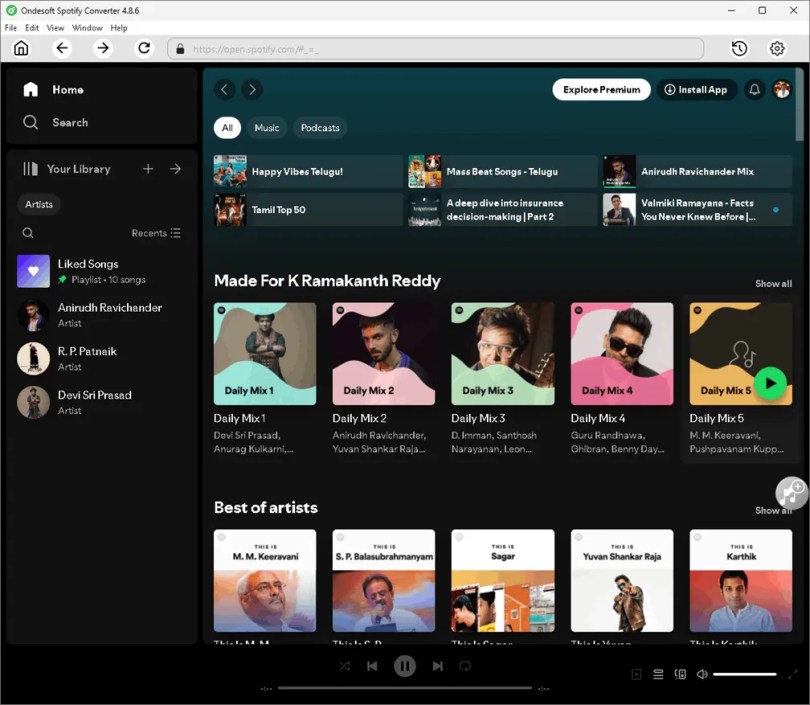Reload the page with the refresh icon
This screenshot has height=705, width=810.
pos(144,48)
